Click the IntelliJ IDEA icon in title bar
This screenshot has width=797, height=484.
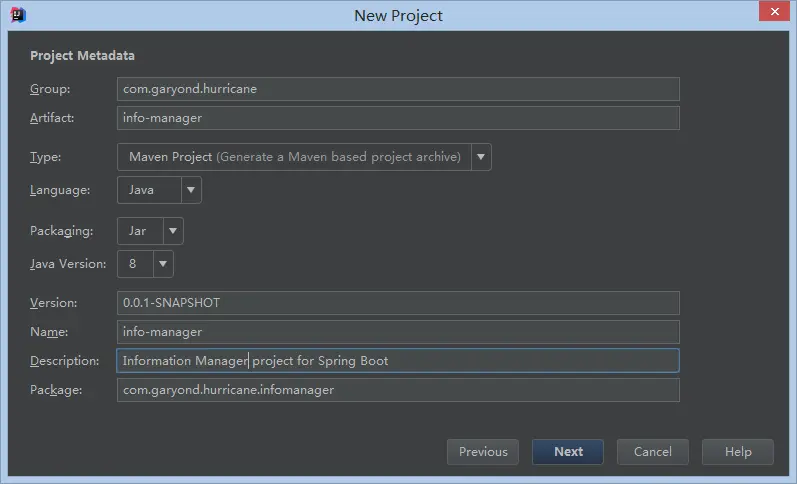tap(18, 15)
